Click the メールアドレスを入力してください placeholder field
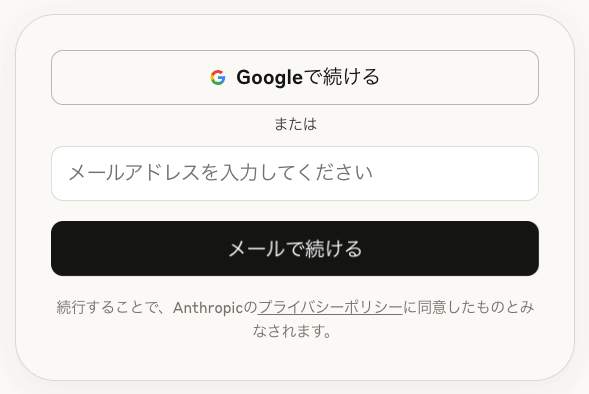This screenshot has height=394, width=589. click(x=295, y=174)
